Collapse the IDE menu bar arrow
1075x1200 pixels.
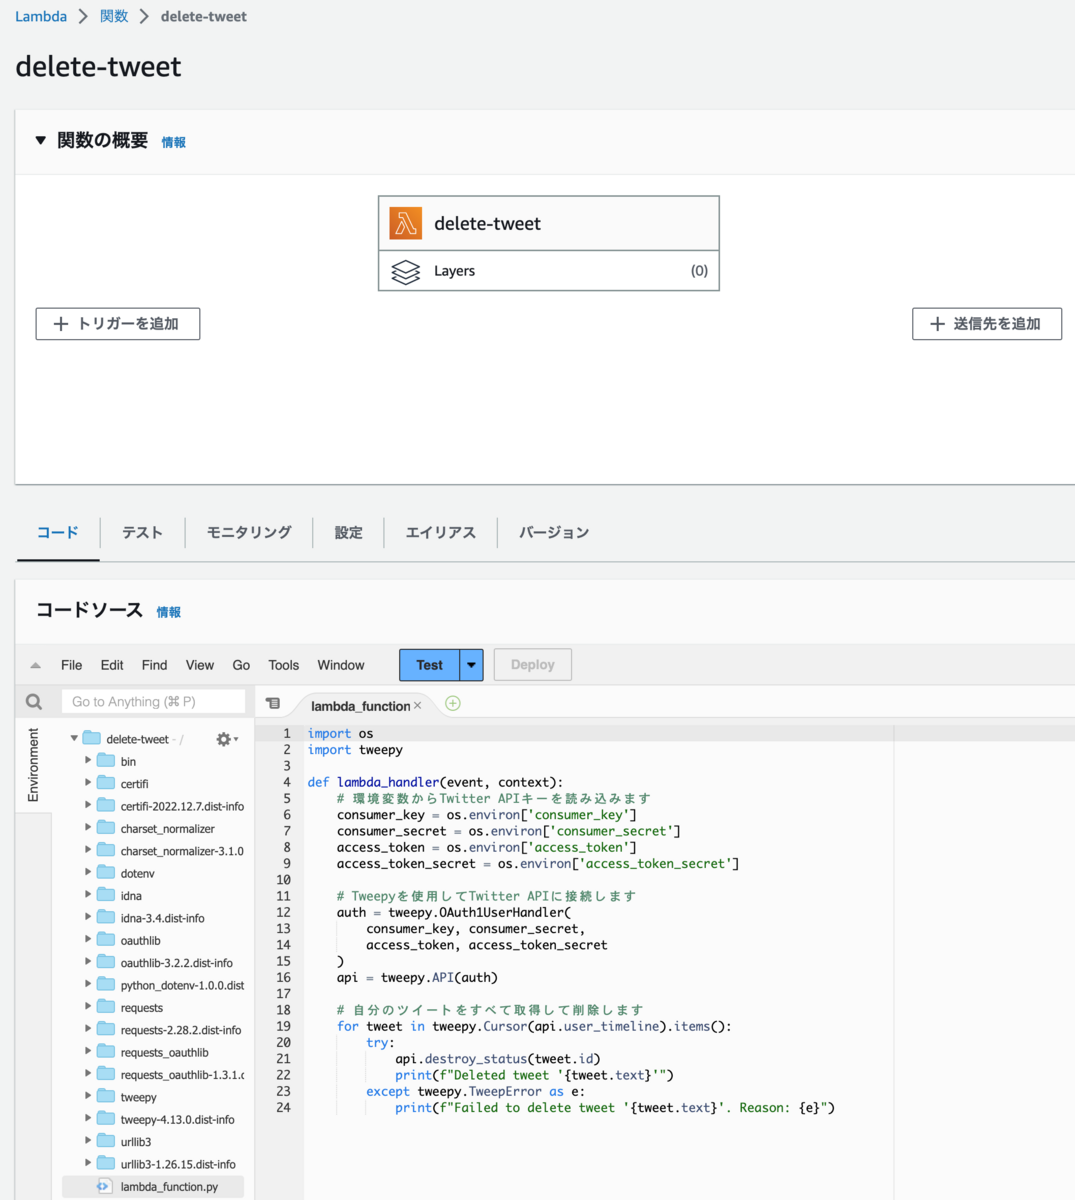point(36,665)
